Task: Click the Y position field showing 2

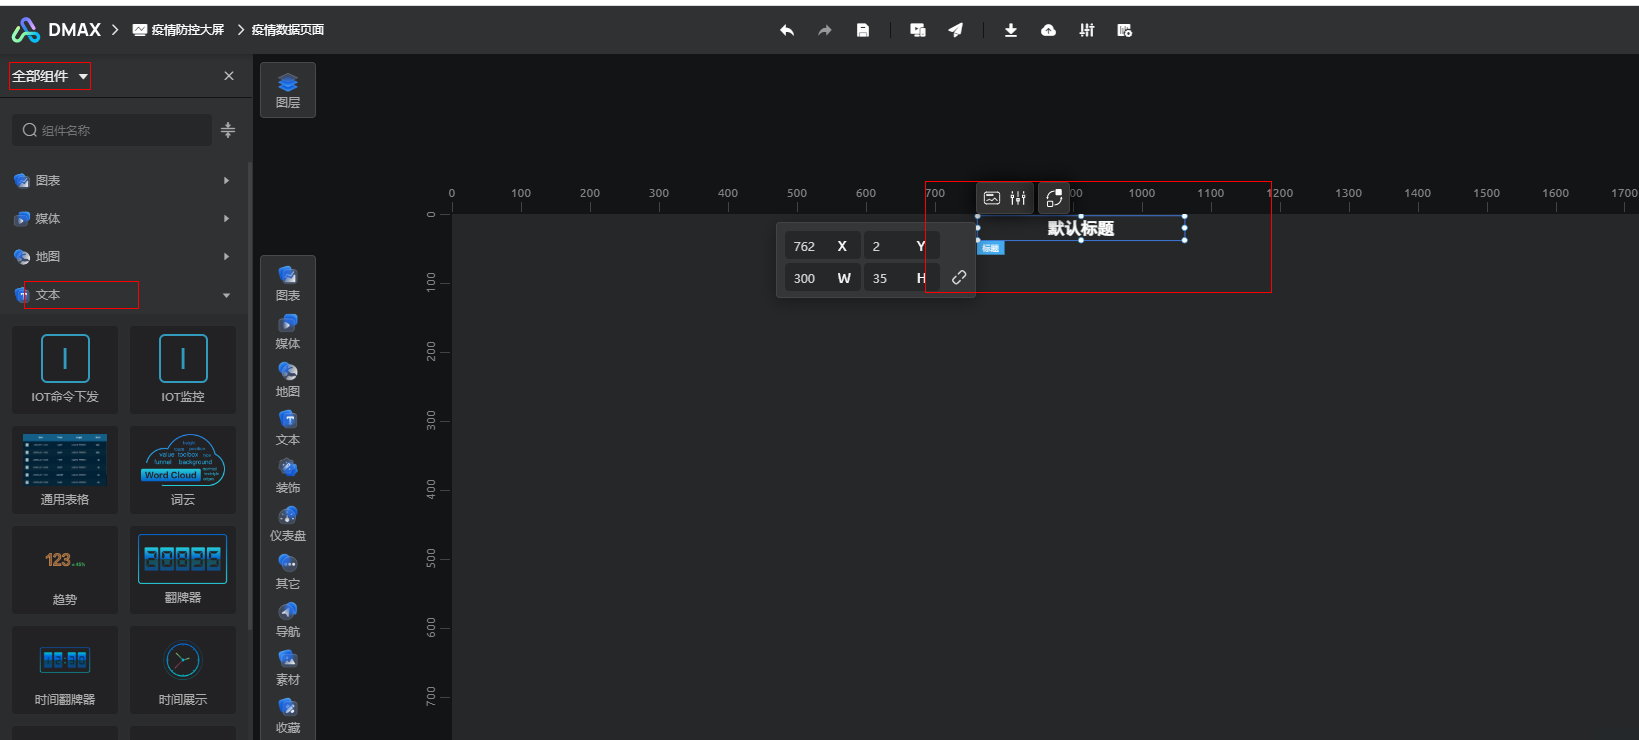Action: pos(900,246)
